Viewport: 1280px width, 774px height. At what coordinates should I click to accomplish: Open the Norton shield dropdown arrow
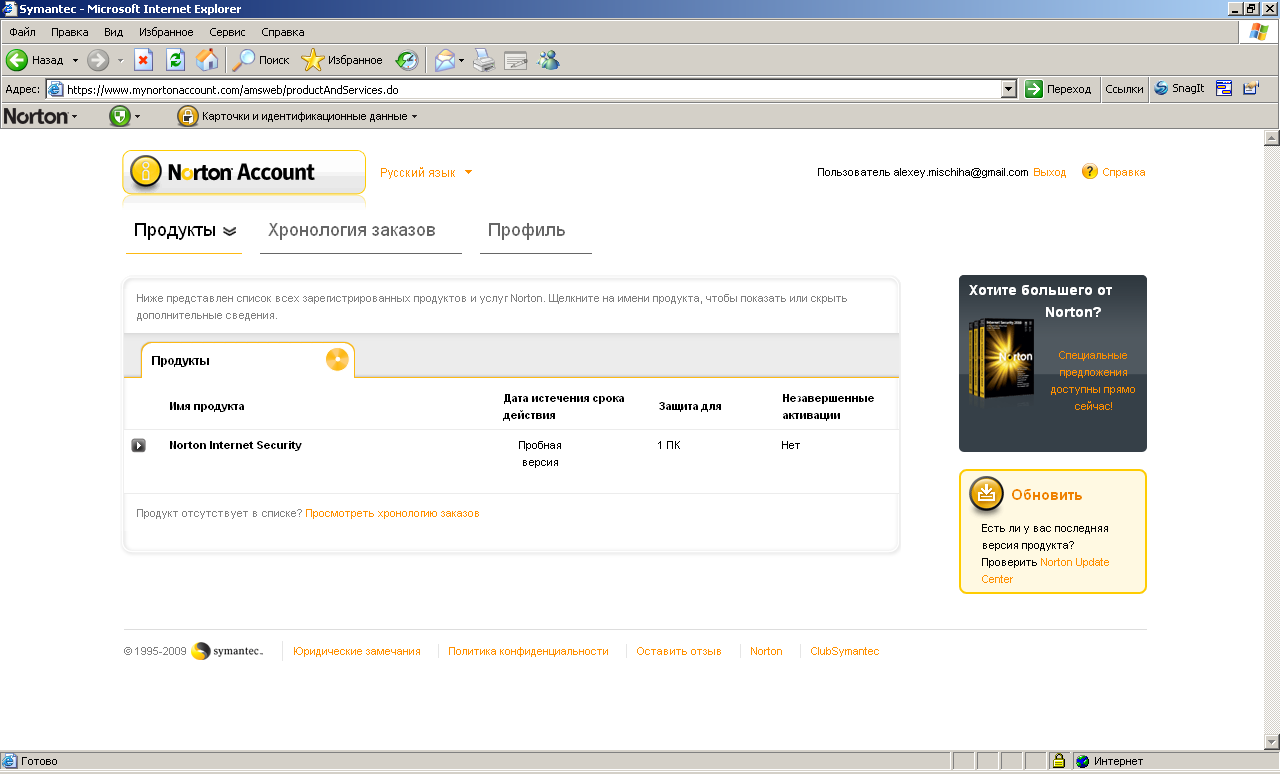point(137,117)
